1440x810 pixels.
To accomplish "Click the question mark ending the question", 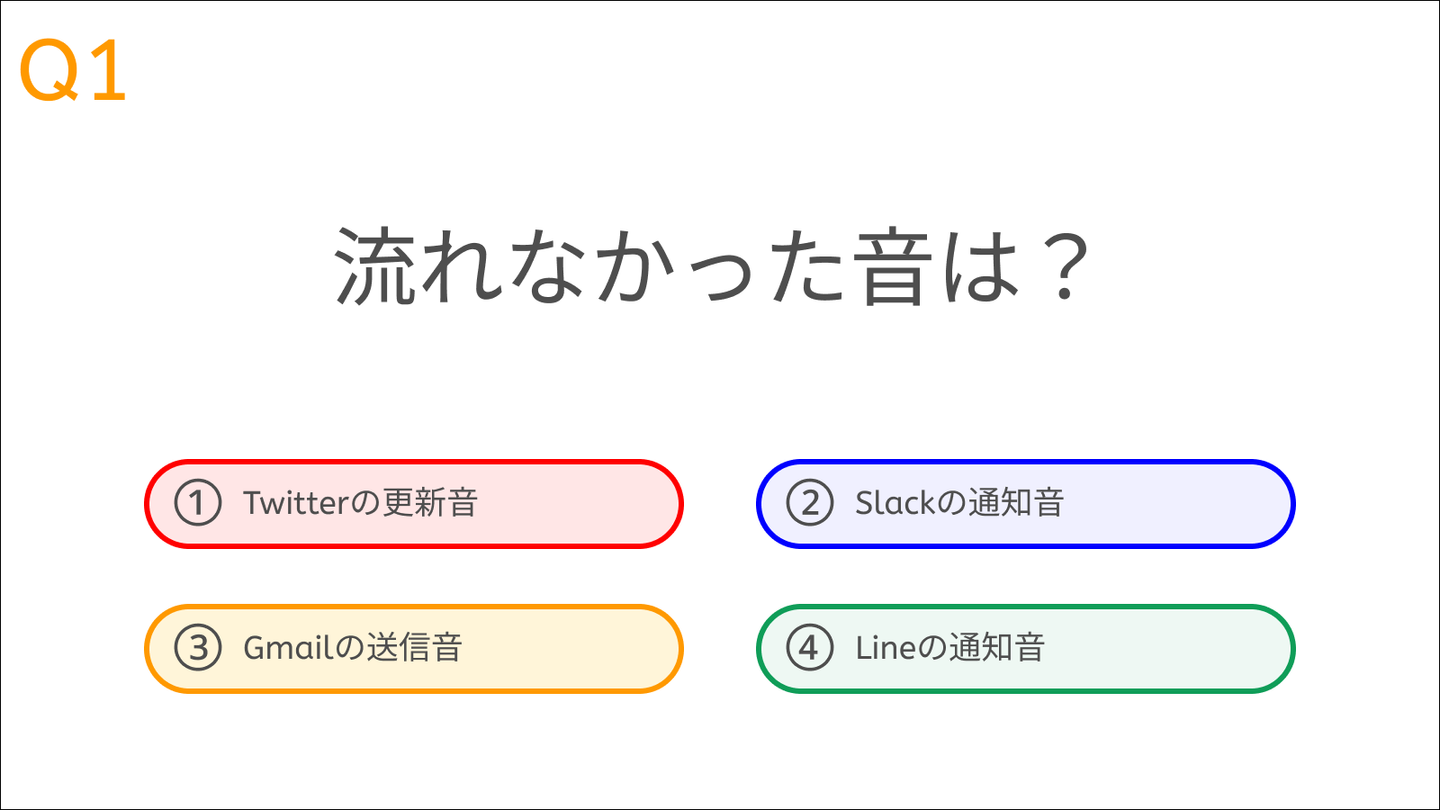I will tap(1056, 268).
